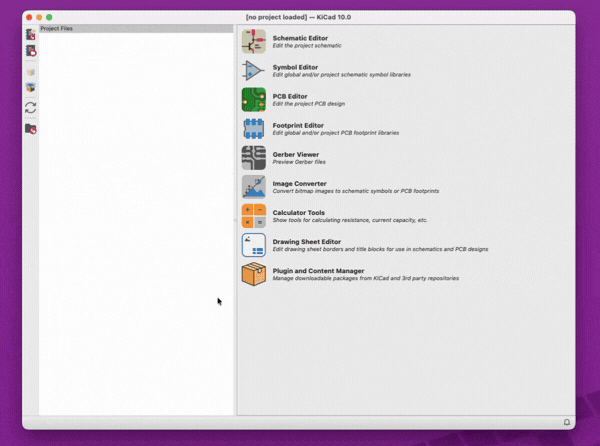Click the window title '[no project loaded] — KiCad 10.0'
600x446 pixels.
click(298, 17)
